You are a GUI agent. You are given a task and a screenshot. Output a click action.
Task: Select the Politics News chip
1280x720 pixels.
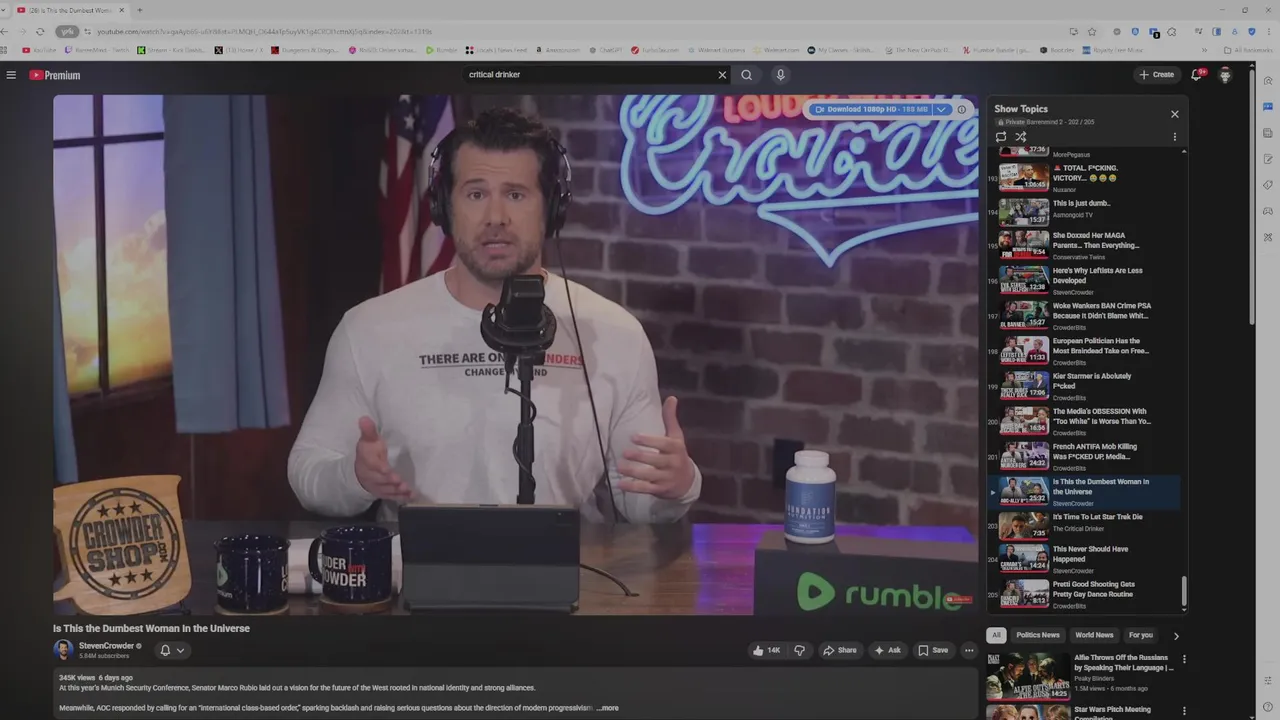click(x=1038, y=635)
